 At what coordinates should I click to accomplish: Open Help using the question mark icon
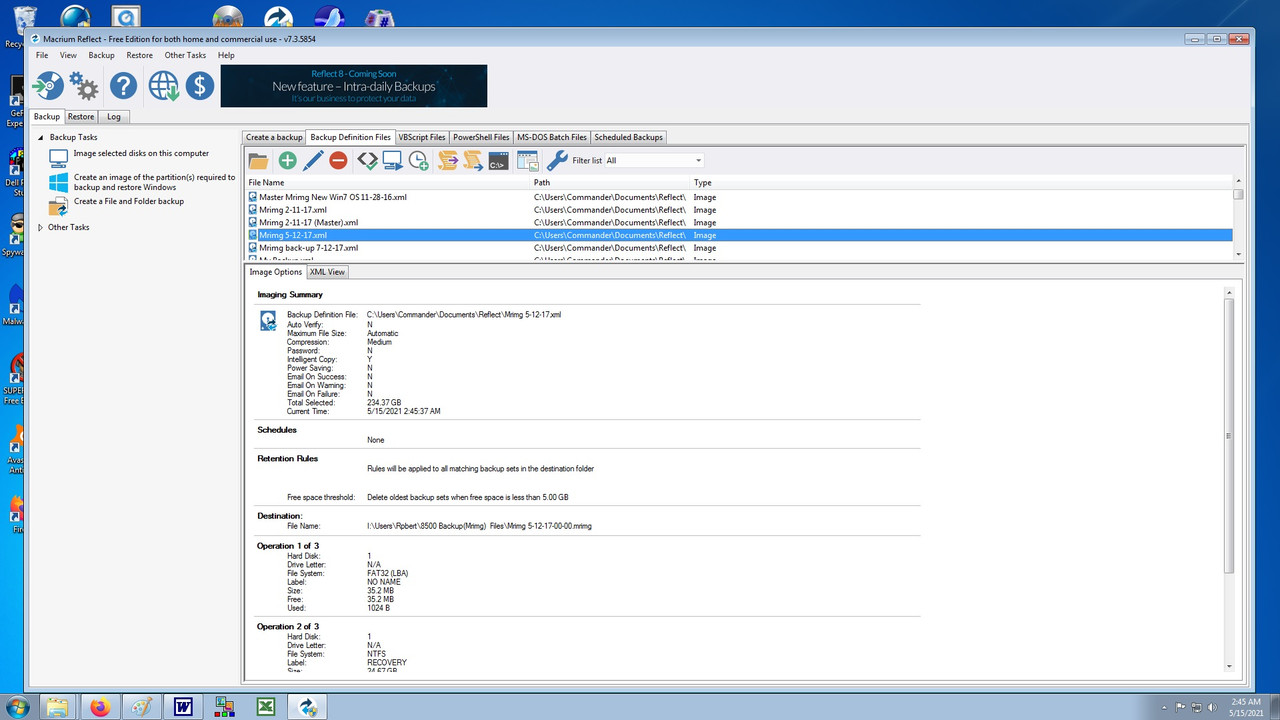pos(122,85)
